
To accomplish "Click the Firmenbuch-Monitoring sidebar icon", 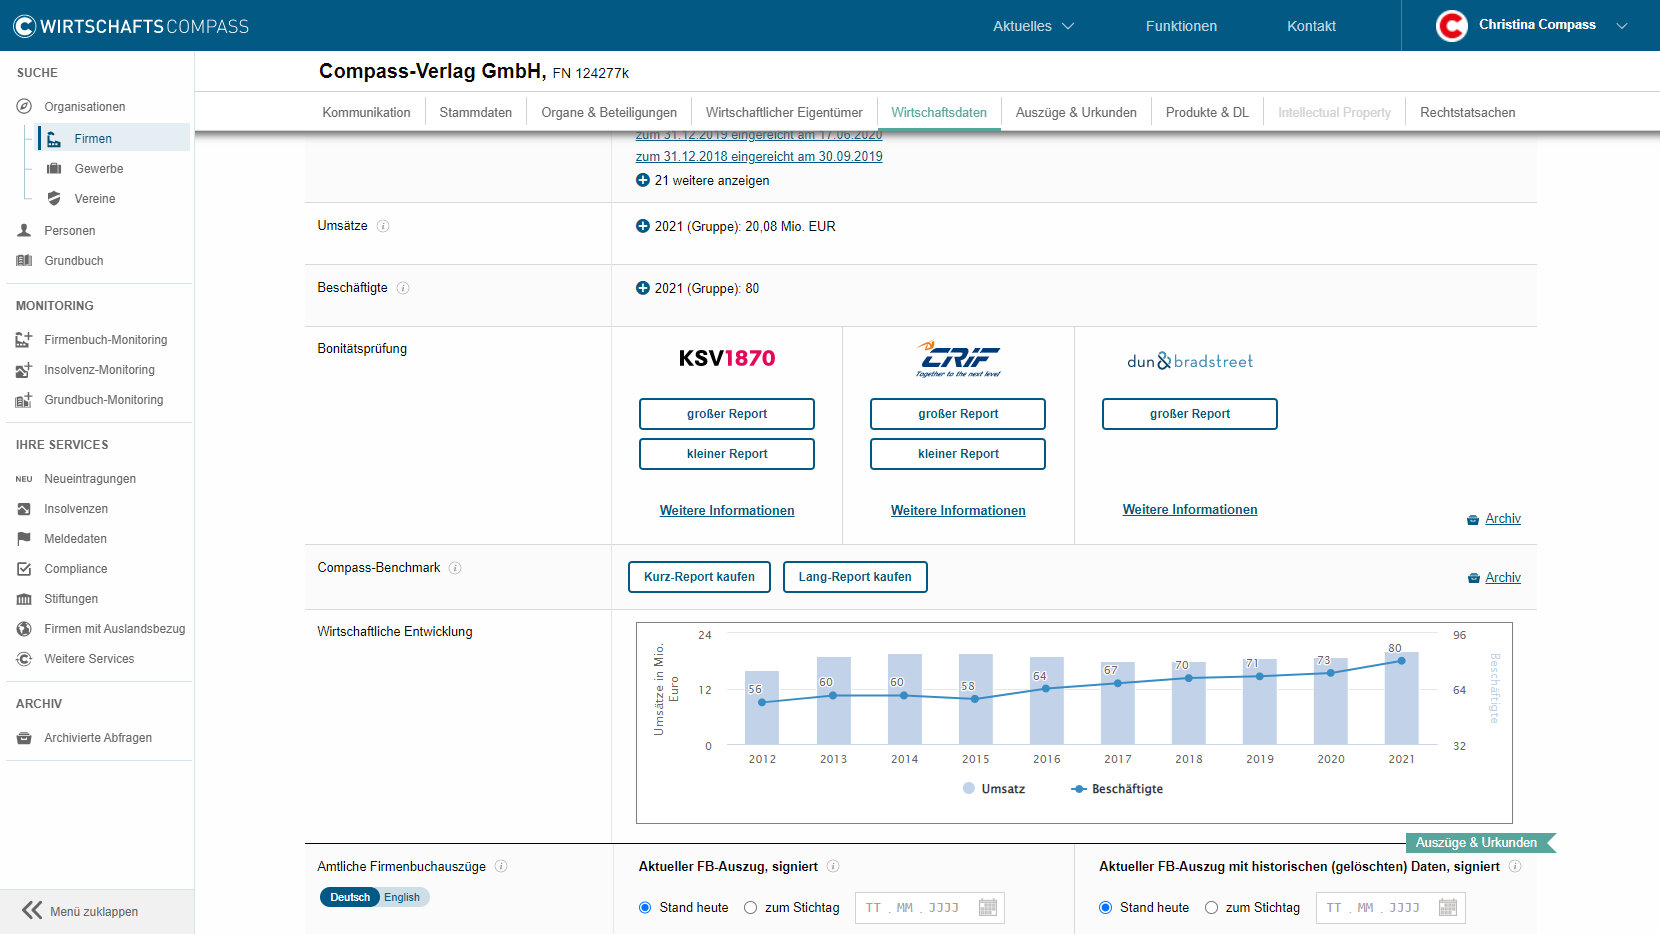I will pyautogui.click(x=24, y=340).
